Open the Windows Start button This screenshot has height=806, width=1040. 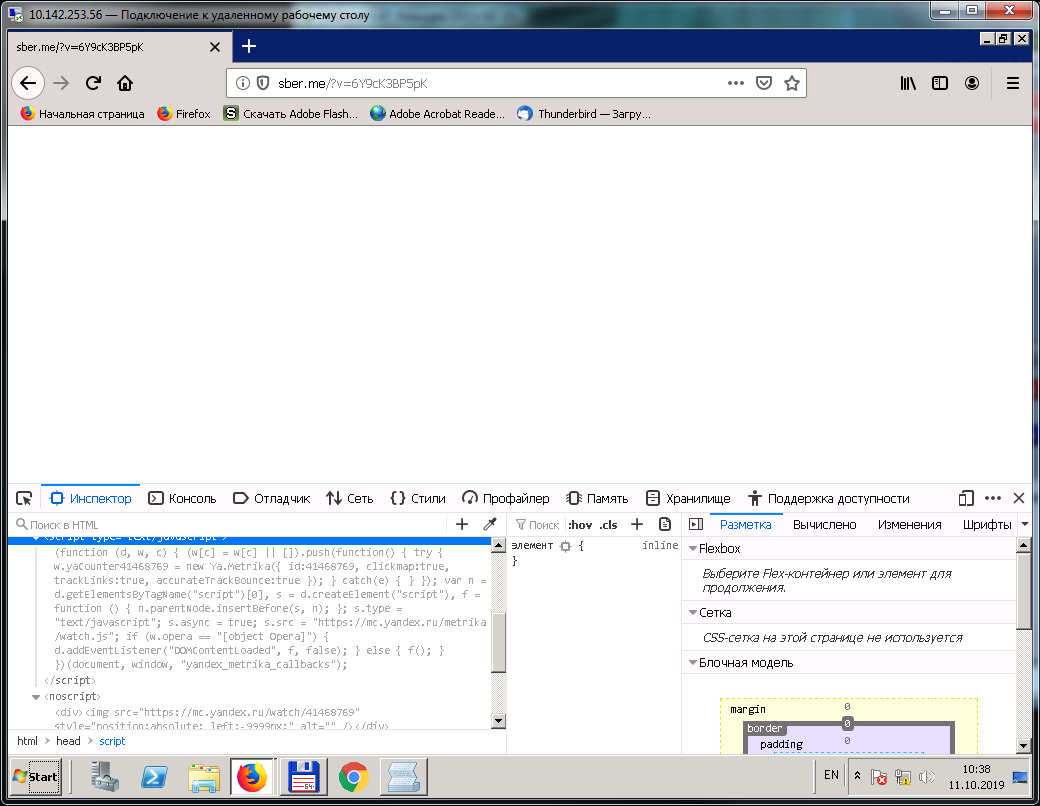point(36,777)
